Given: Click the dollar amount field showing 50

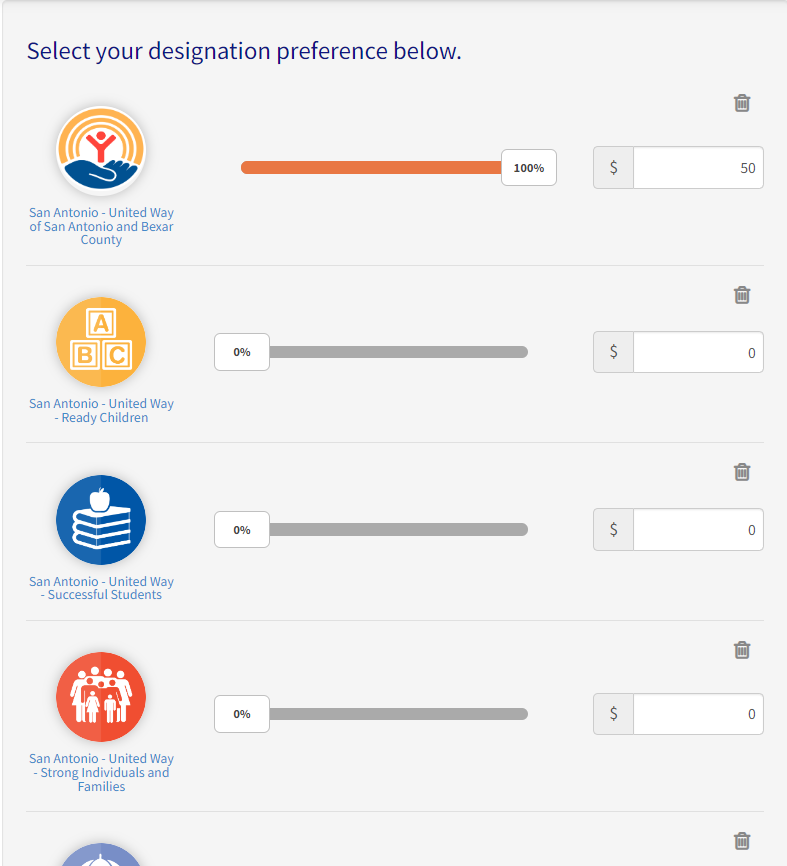Looking at the screenshot, I should pos(697,168).
